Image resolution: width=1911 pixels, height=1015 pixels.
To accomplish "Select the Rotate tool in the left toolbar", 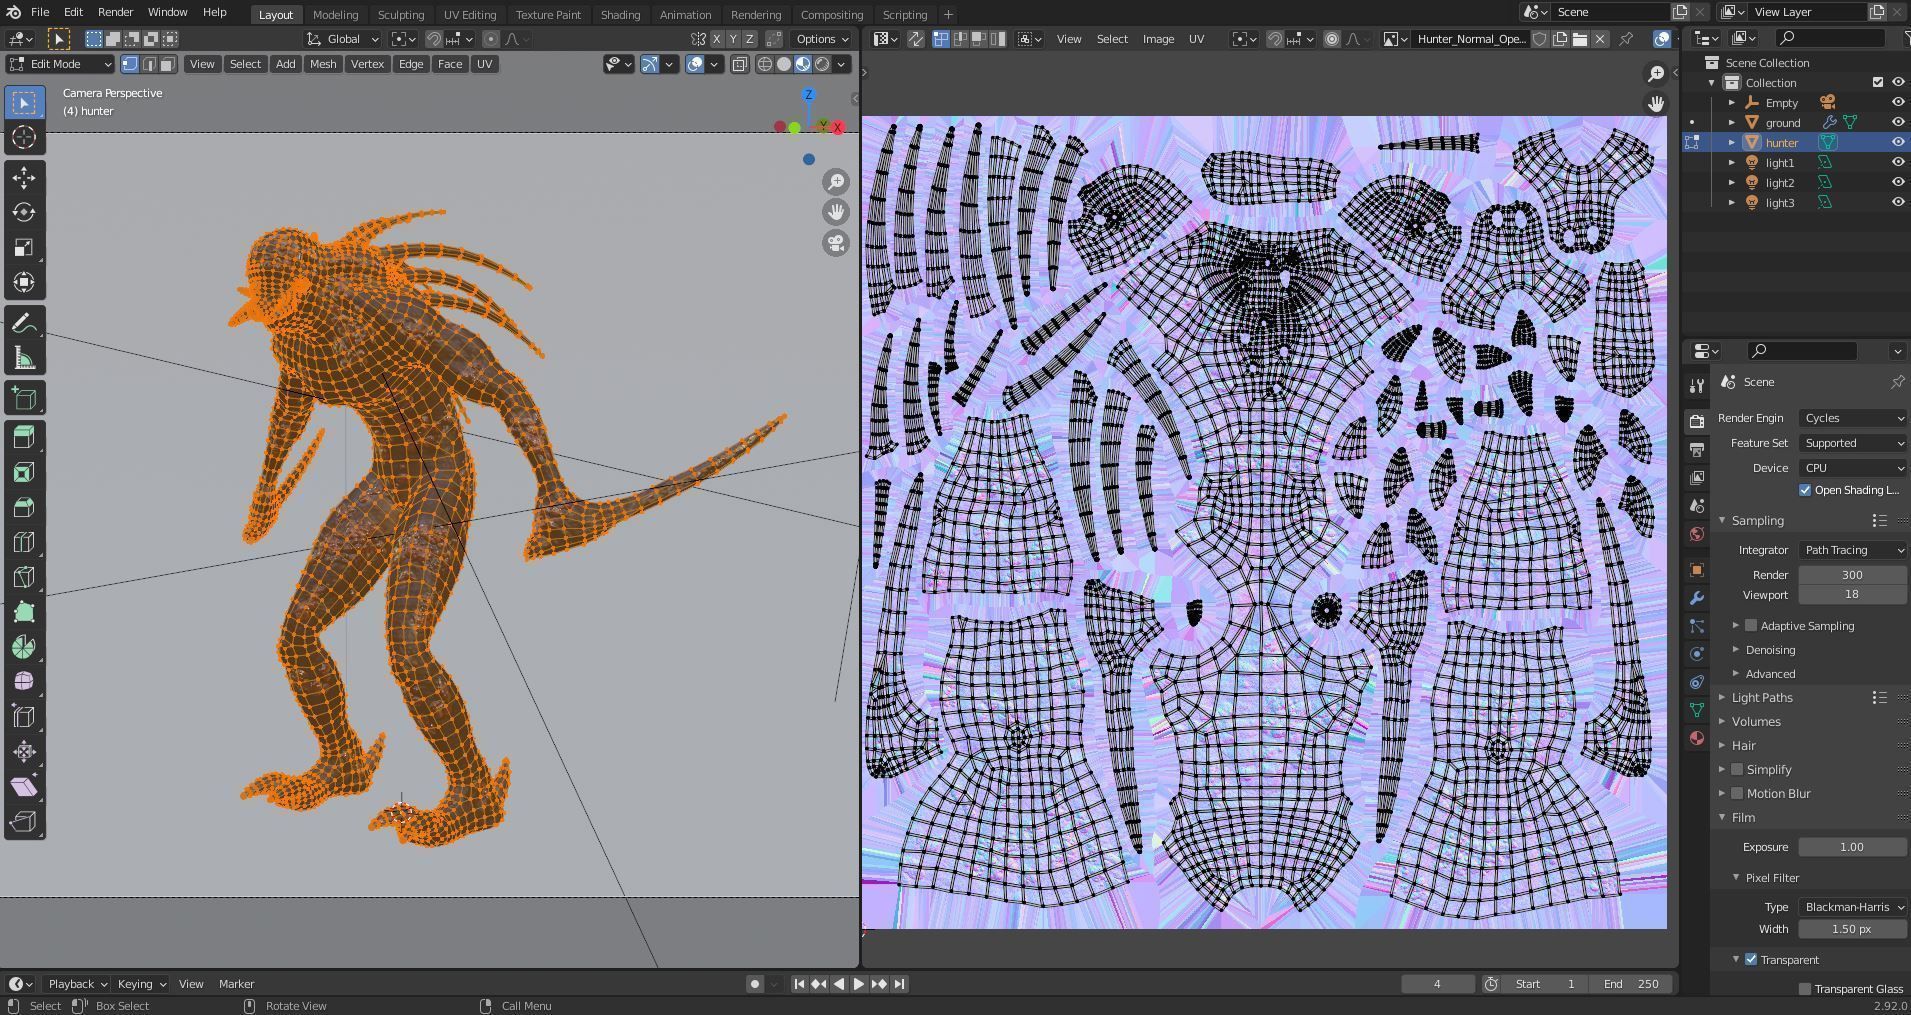I will (24, 213).
